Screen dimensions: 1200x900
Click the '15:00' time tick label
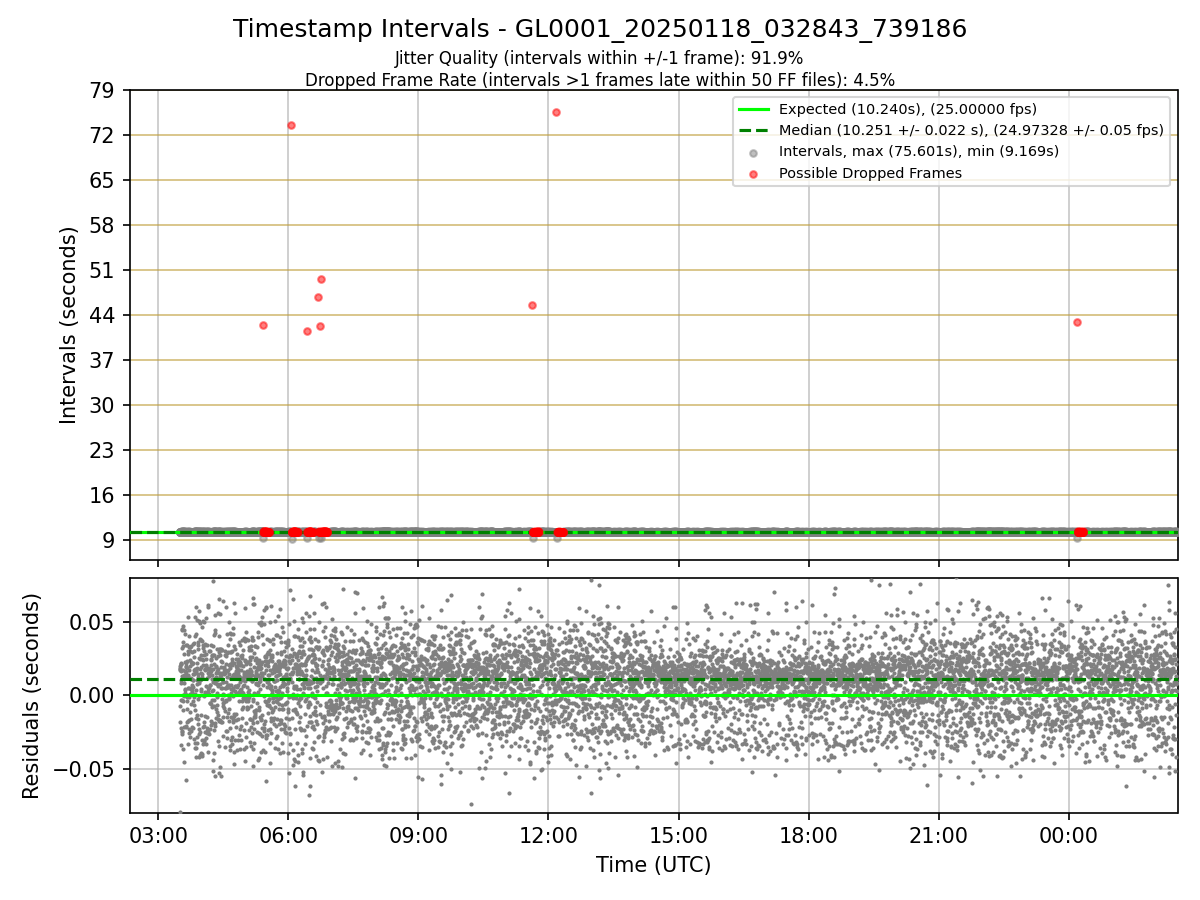coord(679,835)
